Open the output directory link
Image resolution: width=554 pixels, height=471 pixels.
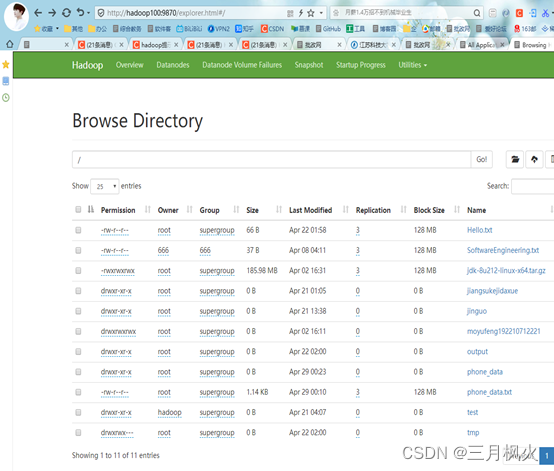tap(477, 352)
